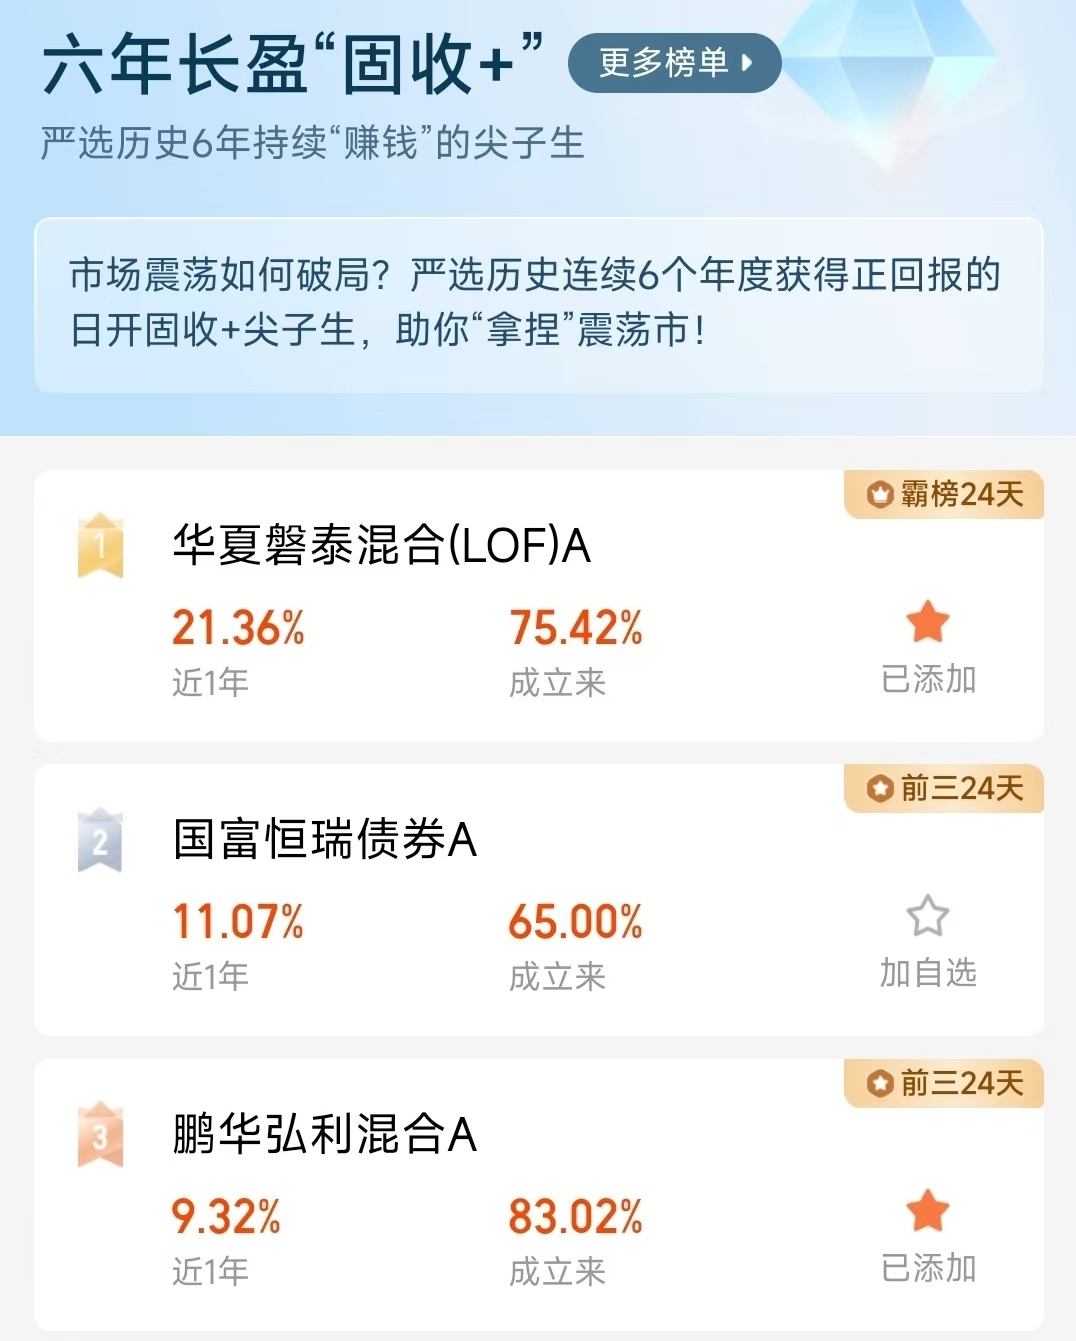The width and height of the screenshot is (1076, 1341).
Task: Tap the 霸榜24天 badge icon
Action: coord(880,494)
